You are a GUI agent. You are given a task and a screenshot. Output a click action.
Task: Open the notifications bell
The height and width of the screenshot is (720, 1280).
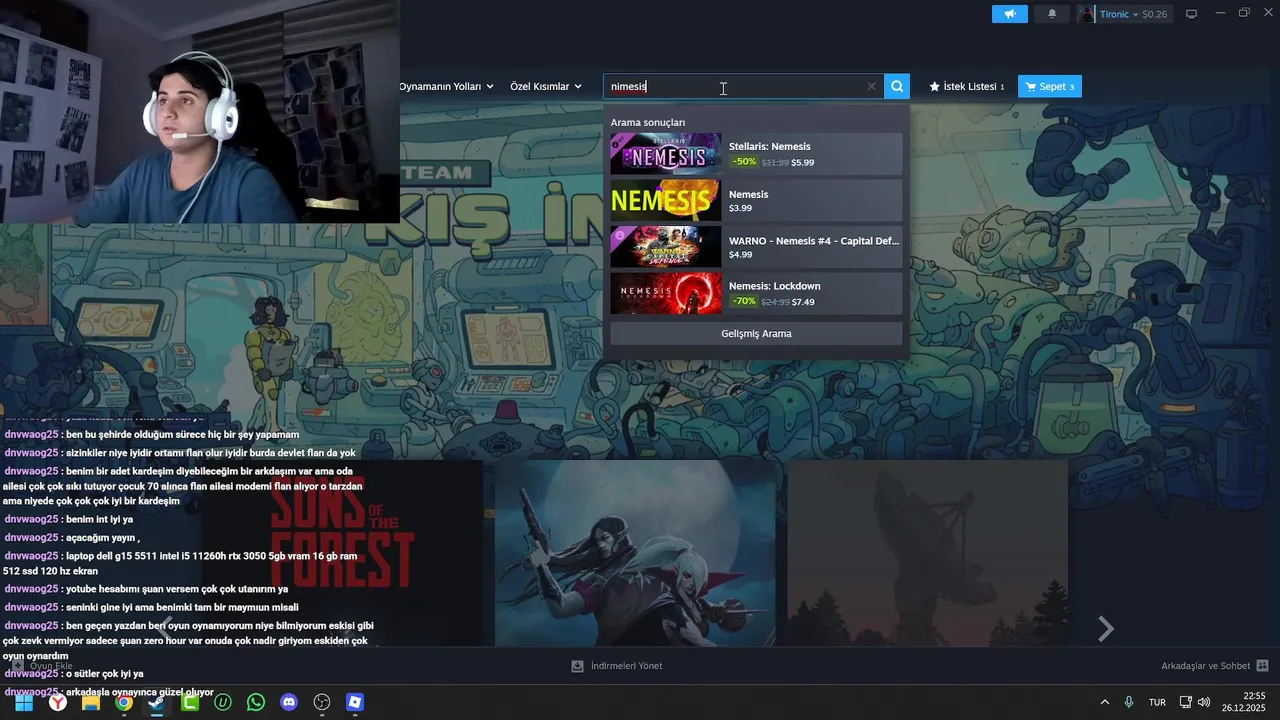coord(1052,14)
